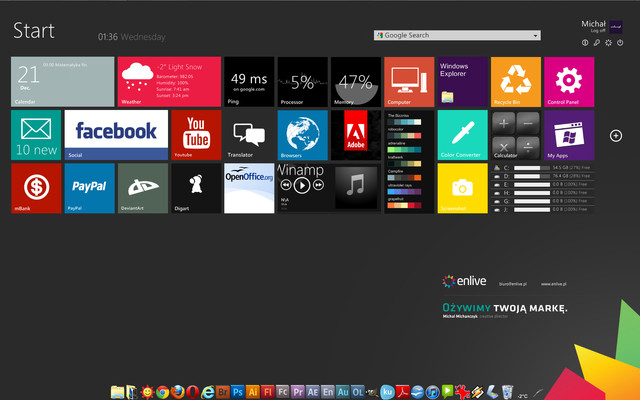Click the multiply key on Calculator tile
Viewport: 640px width, 400px height.
click(504, 147)
